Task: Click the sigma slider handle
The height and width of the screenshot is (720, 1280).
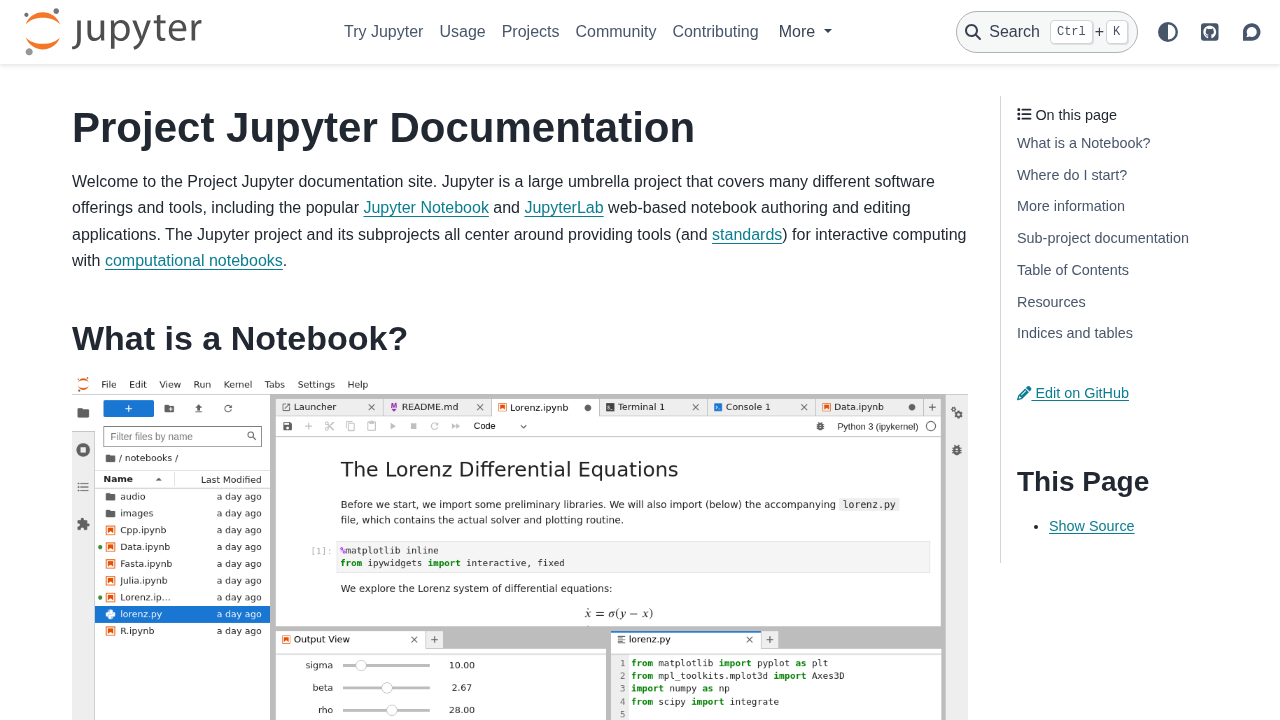Action: (361, 665)
